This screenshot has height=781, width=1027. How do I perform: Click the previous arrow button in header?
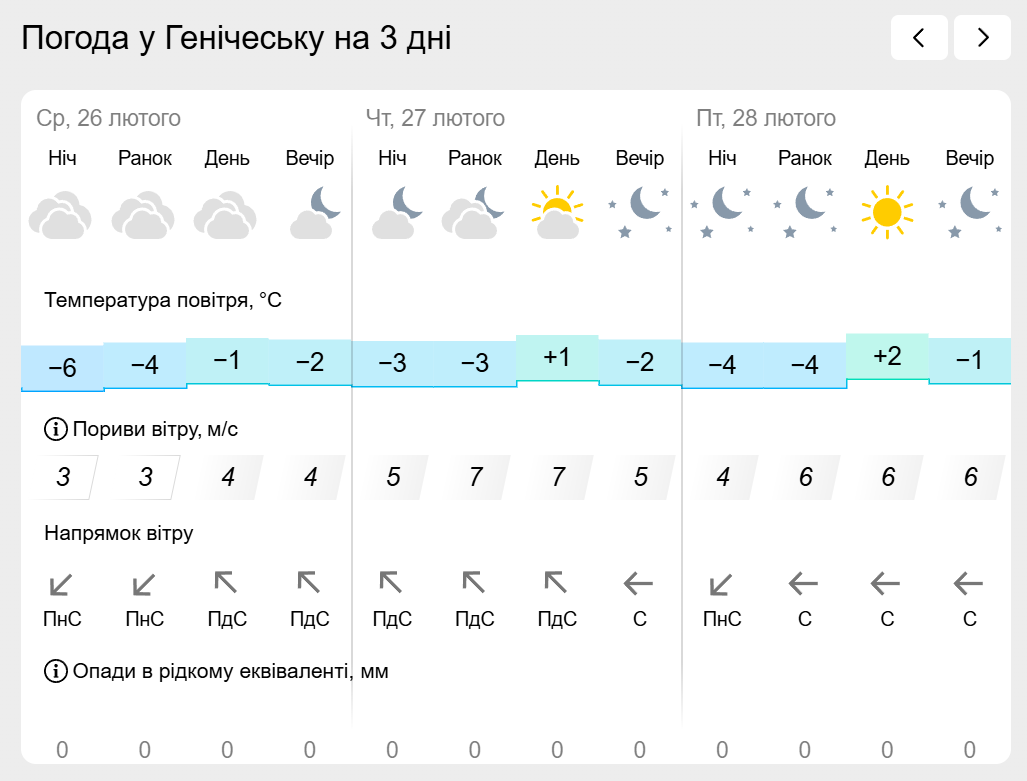click(919, 37)
